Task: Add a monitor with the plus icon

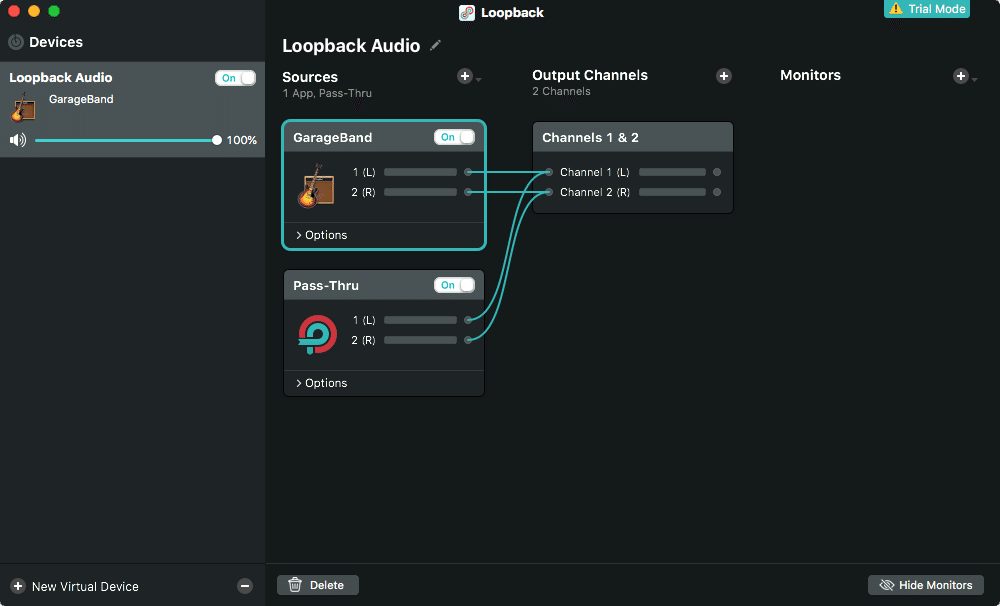Action: coord(960,76)
